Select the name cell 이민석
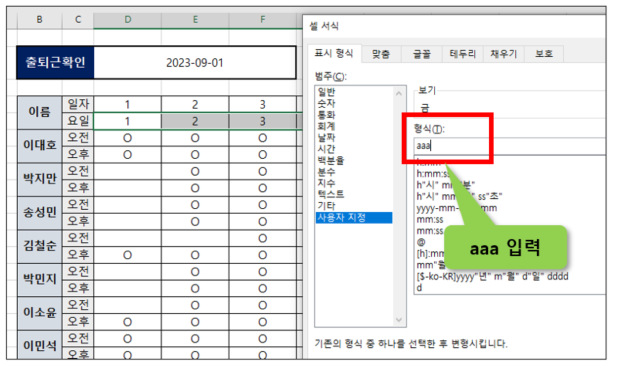This screenshot has height=372, width=617. click(39, 345)
